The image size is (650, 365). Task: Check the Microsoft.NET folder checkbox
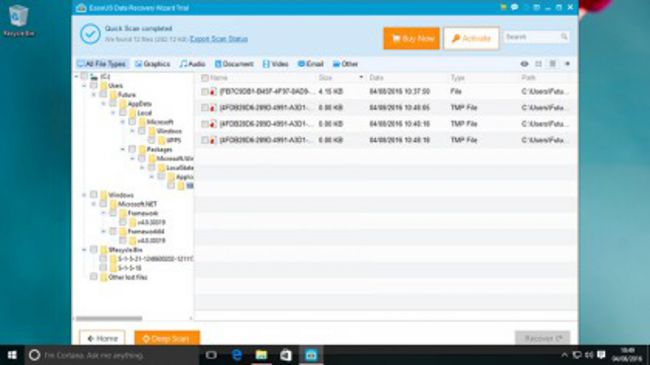pos(104,204)
